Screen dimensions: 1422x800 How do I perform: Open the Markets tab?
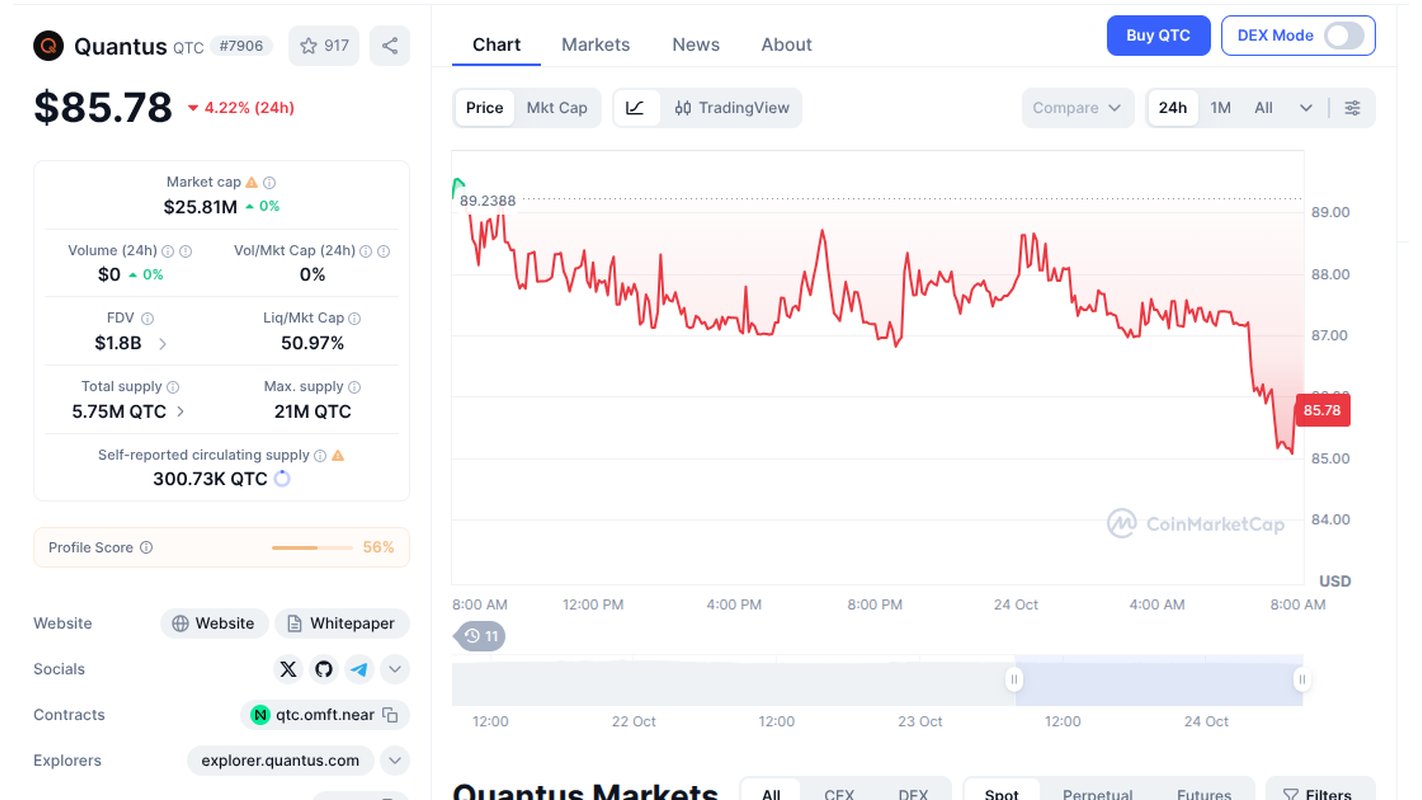[596, 45]
